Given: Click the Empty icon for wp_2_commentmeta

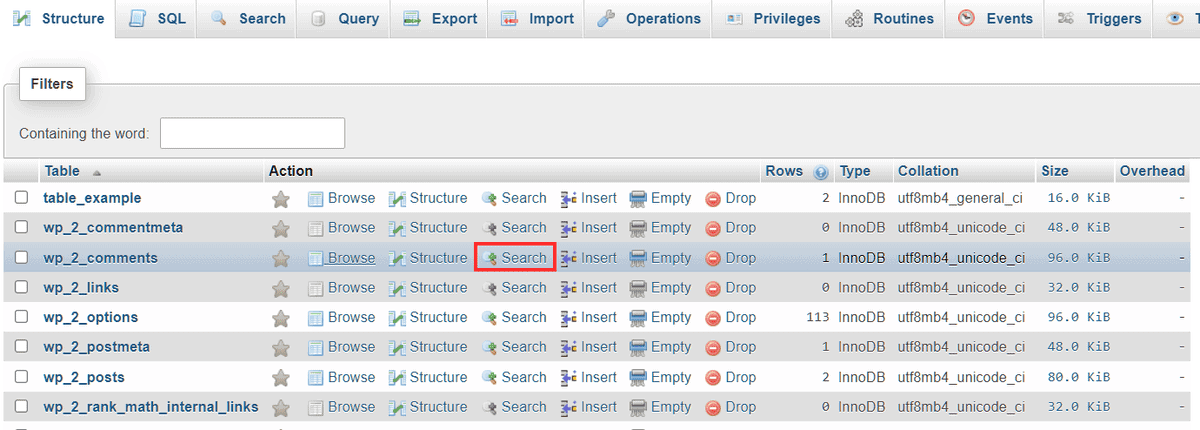Looking at the screenshot, I should 638,228.
